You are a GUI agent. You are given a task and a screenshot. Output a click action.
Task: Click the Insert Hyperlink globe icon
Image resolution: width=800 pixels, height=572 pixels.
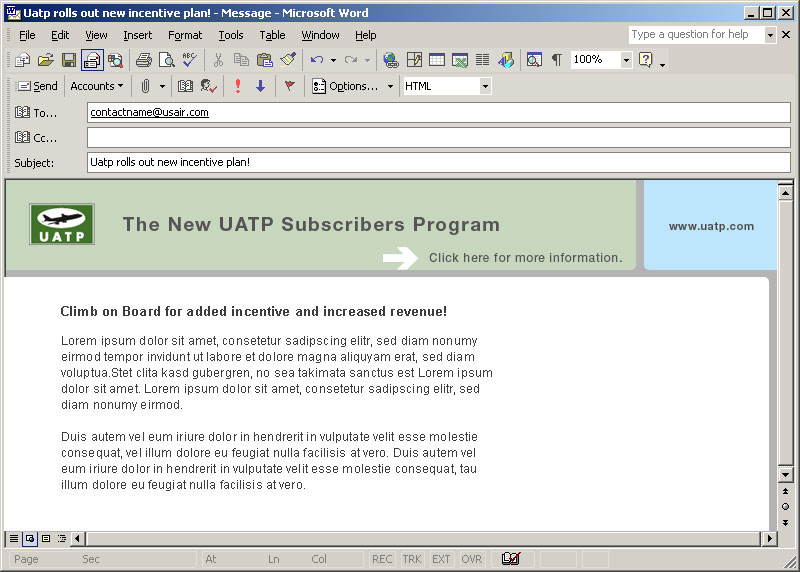[390, 60]
